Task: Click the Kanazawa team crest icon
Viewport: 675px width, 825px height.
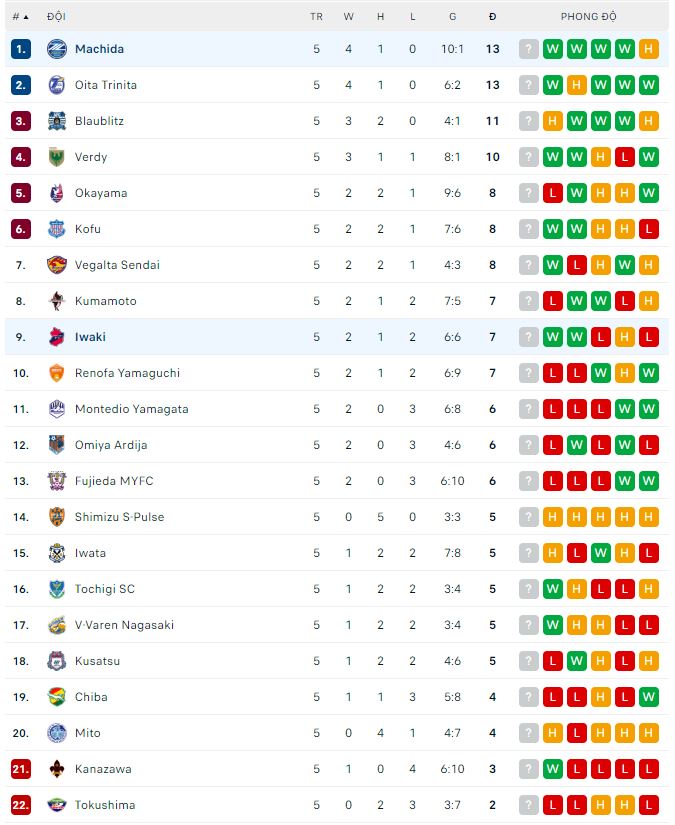Action: click(x=56, y=769)
